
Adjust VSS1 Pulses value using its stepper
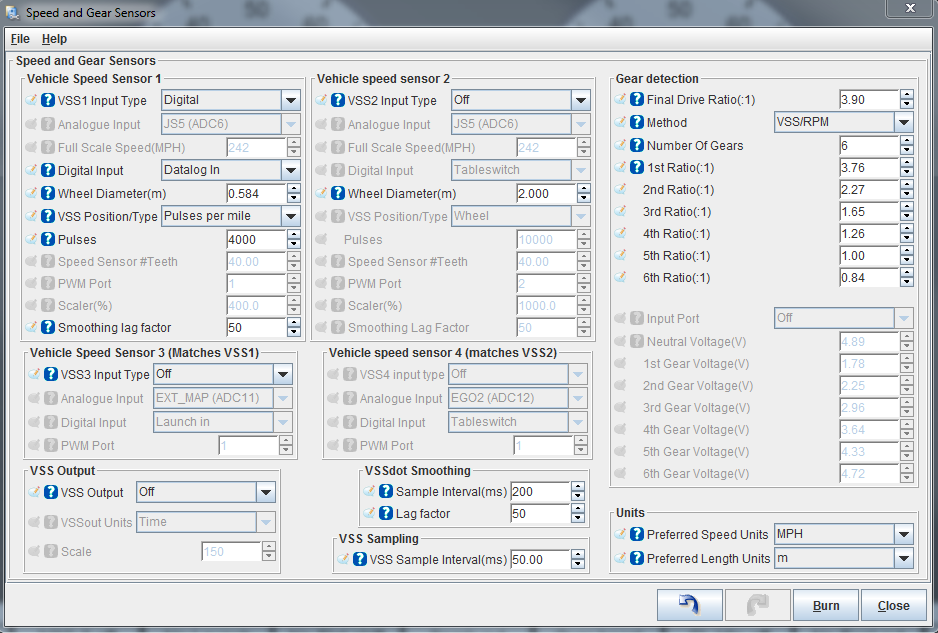pos(293,239)
